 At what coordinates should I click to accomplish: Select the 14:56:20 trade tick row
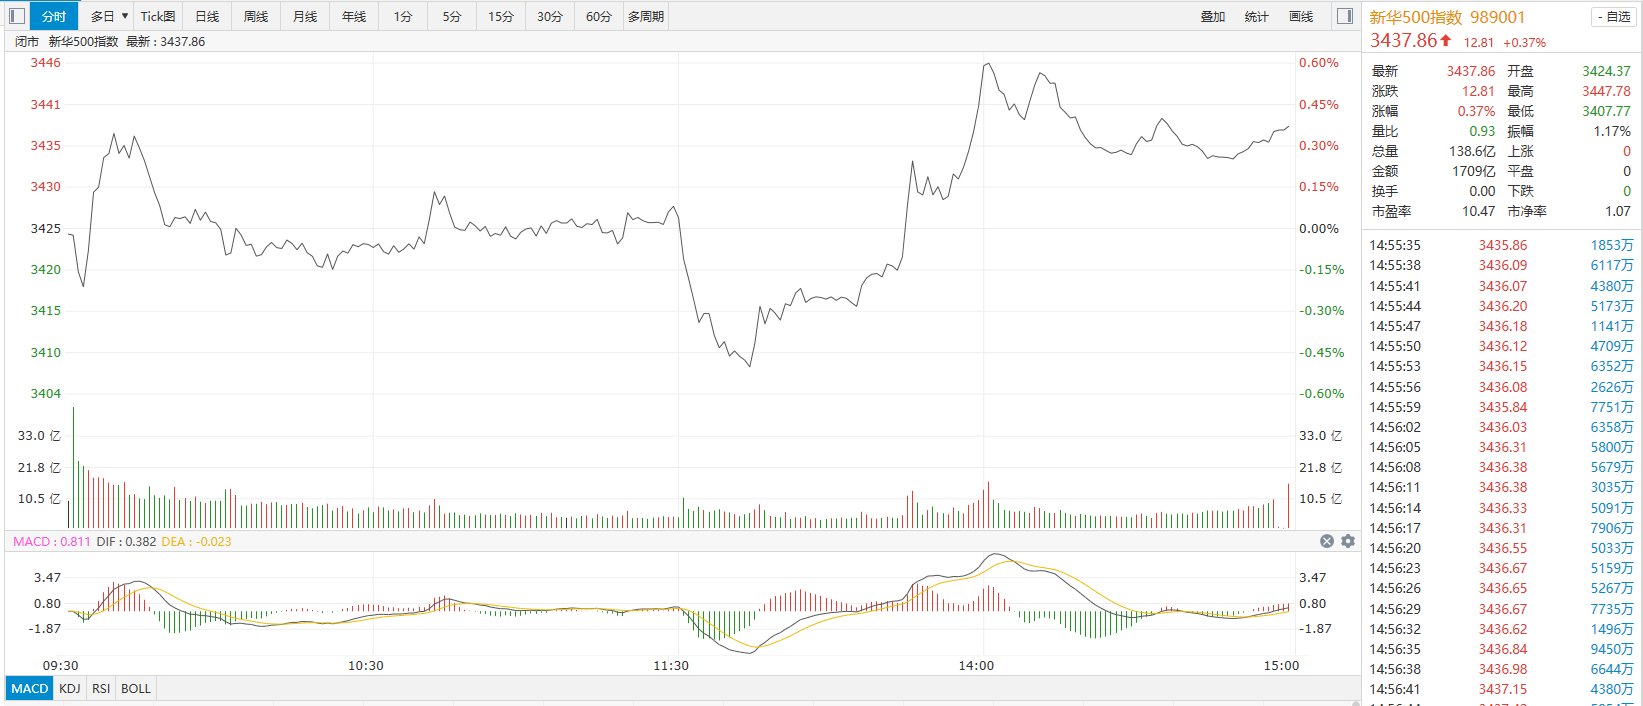pyautogui.click(x=1502, y=548)
